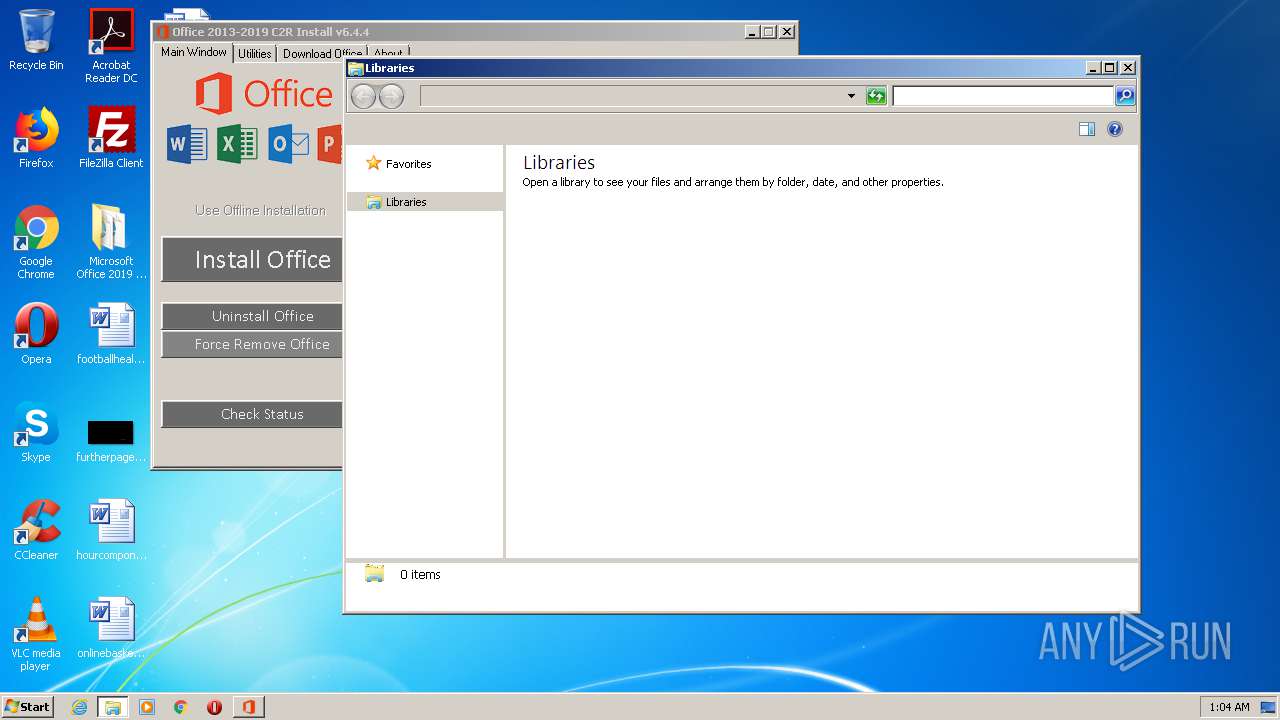This screenshot has width=1280, height=720.
Task: Launch Skype desktop shortcut
Action: click(36, 432)
